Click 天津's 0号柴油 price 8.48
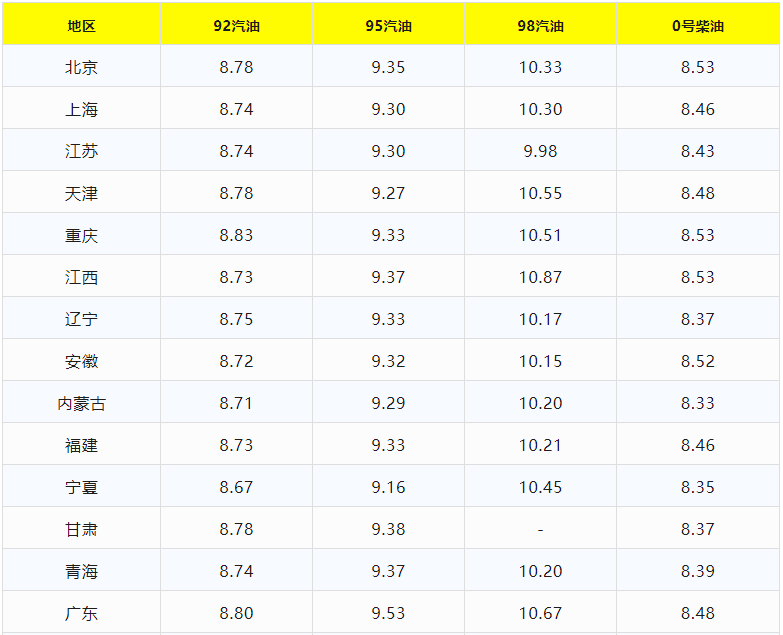This screenshot has width=783, height=635. click(x=698, y=193)
